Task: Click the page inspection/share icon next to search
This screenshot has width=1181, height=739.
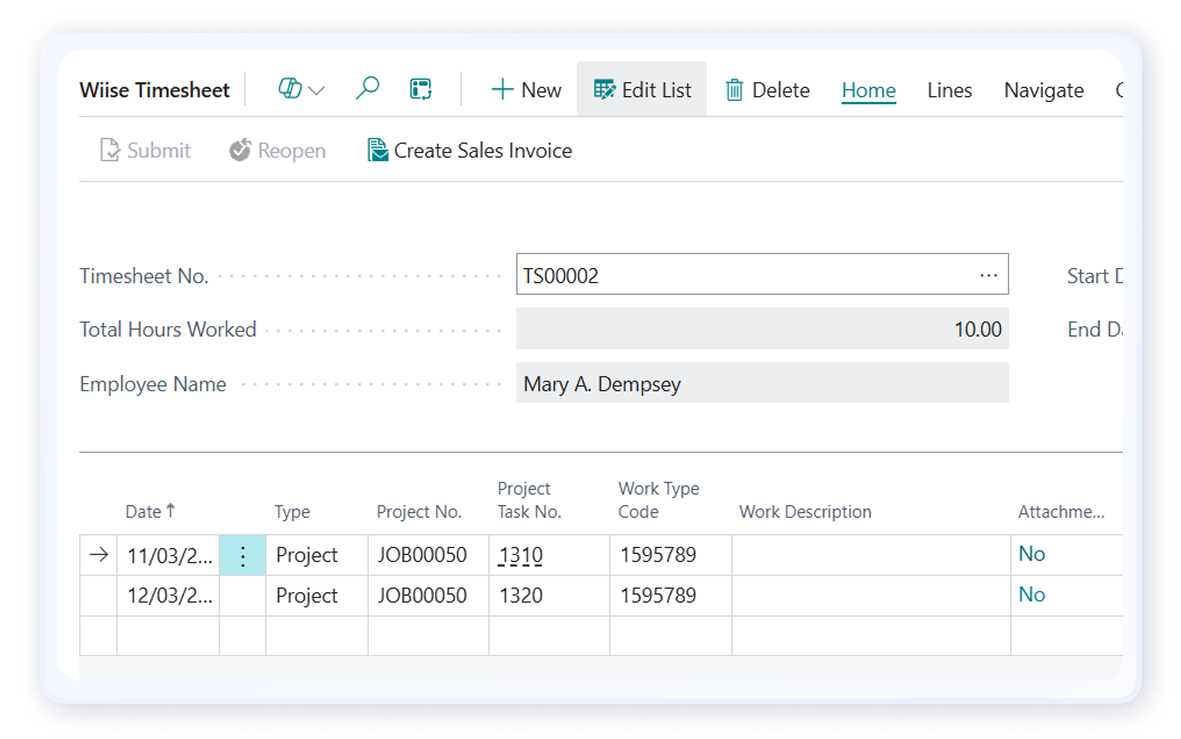Action: 420,89
